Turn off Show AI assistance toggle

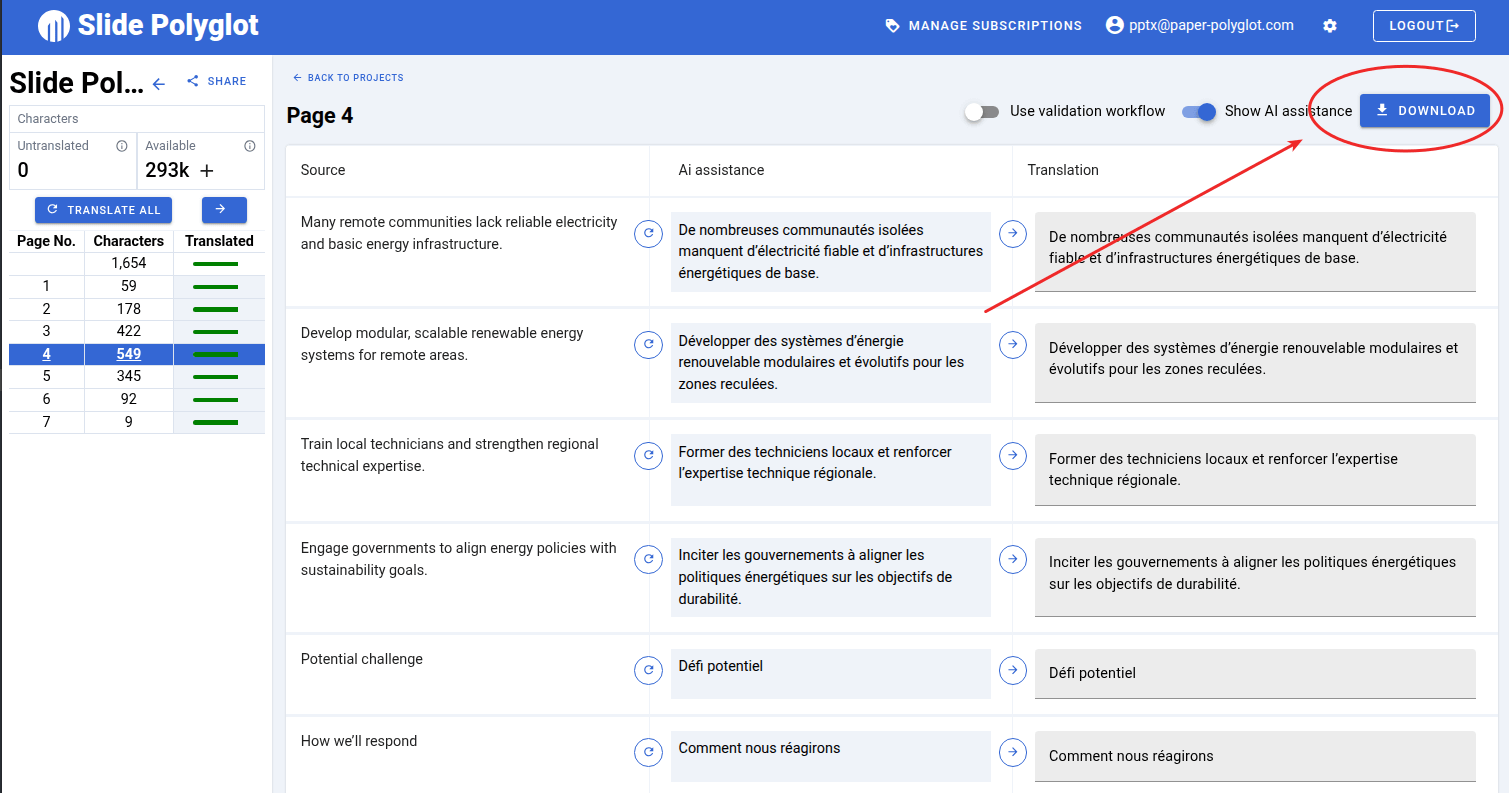[1199, 112]
